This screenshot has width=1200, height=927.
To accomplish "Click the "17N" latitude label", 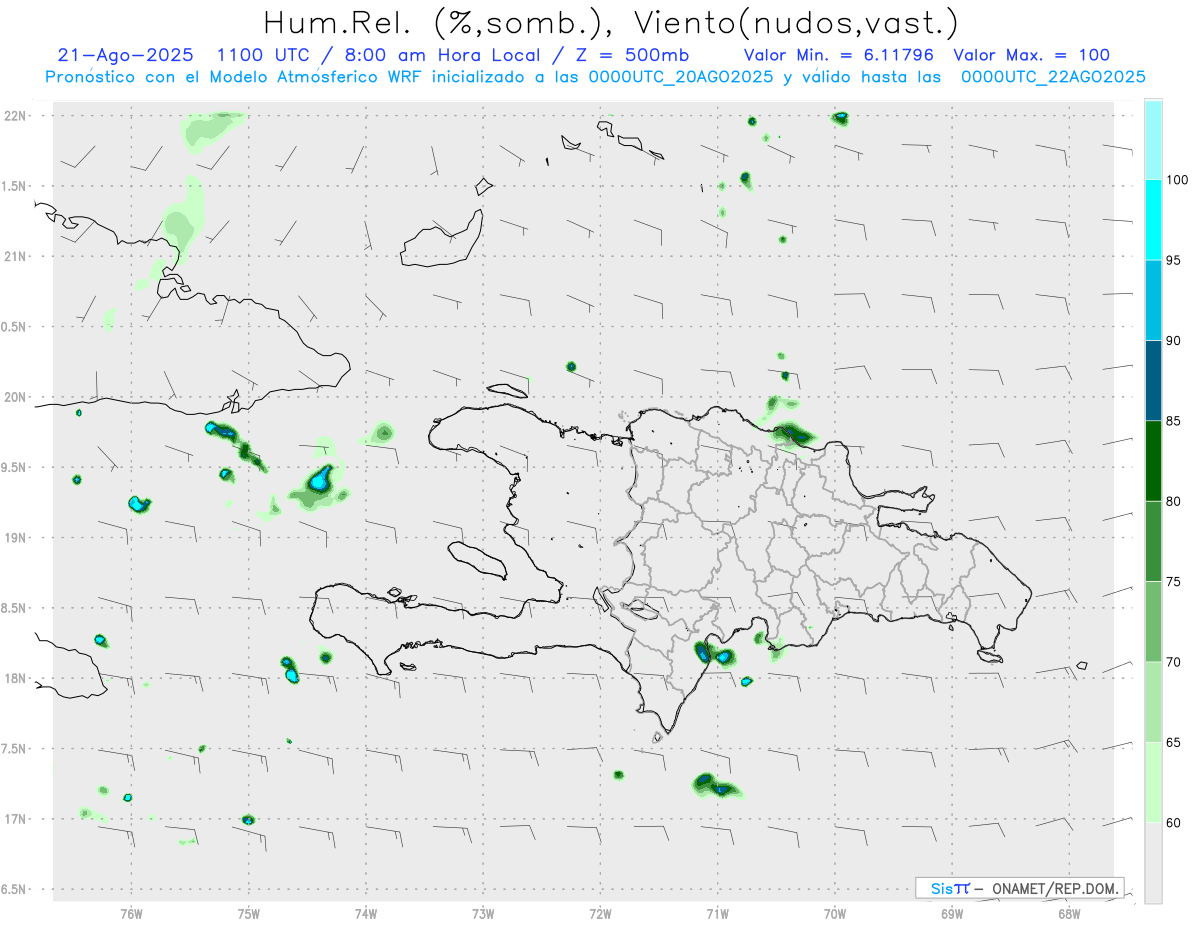I will tap(15, 819).
